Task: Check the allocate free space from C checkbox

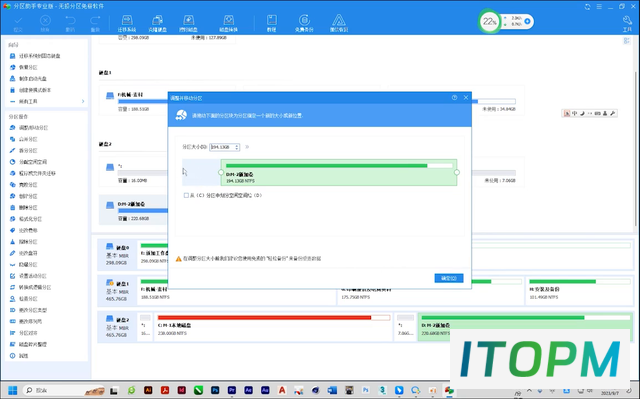Action: click(186, 195)
